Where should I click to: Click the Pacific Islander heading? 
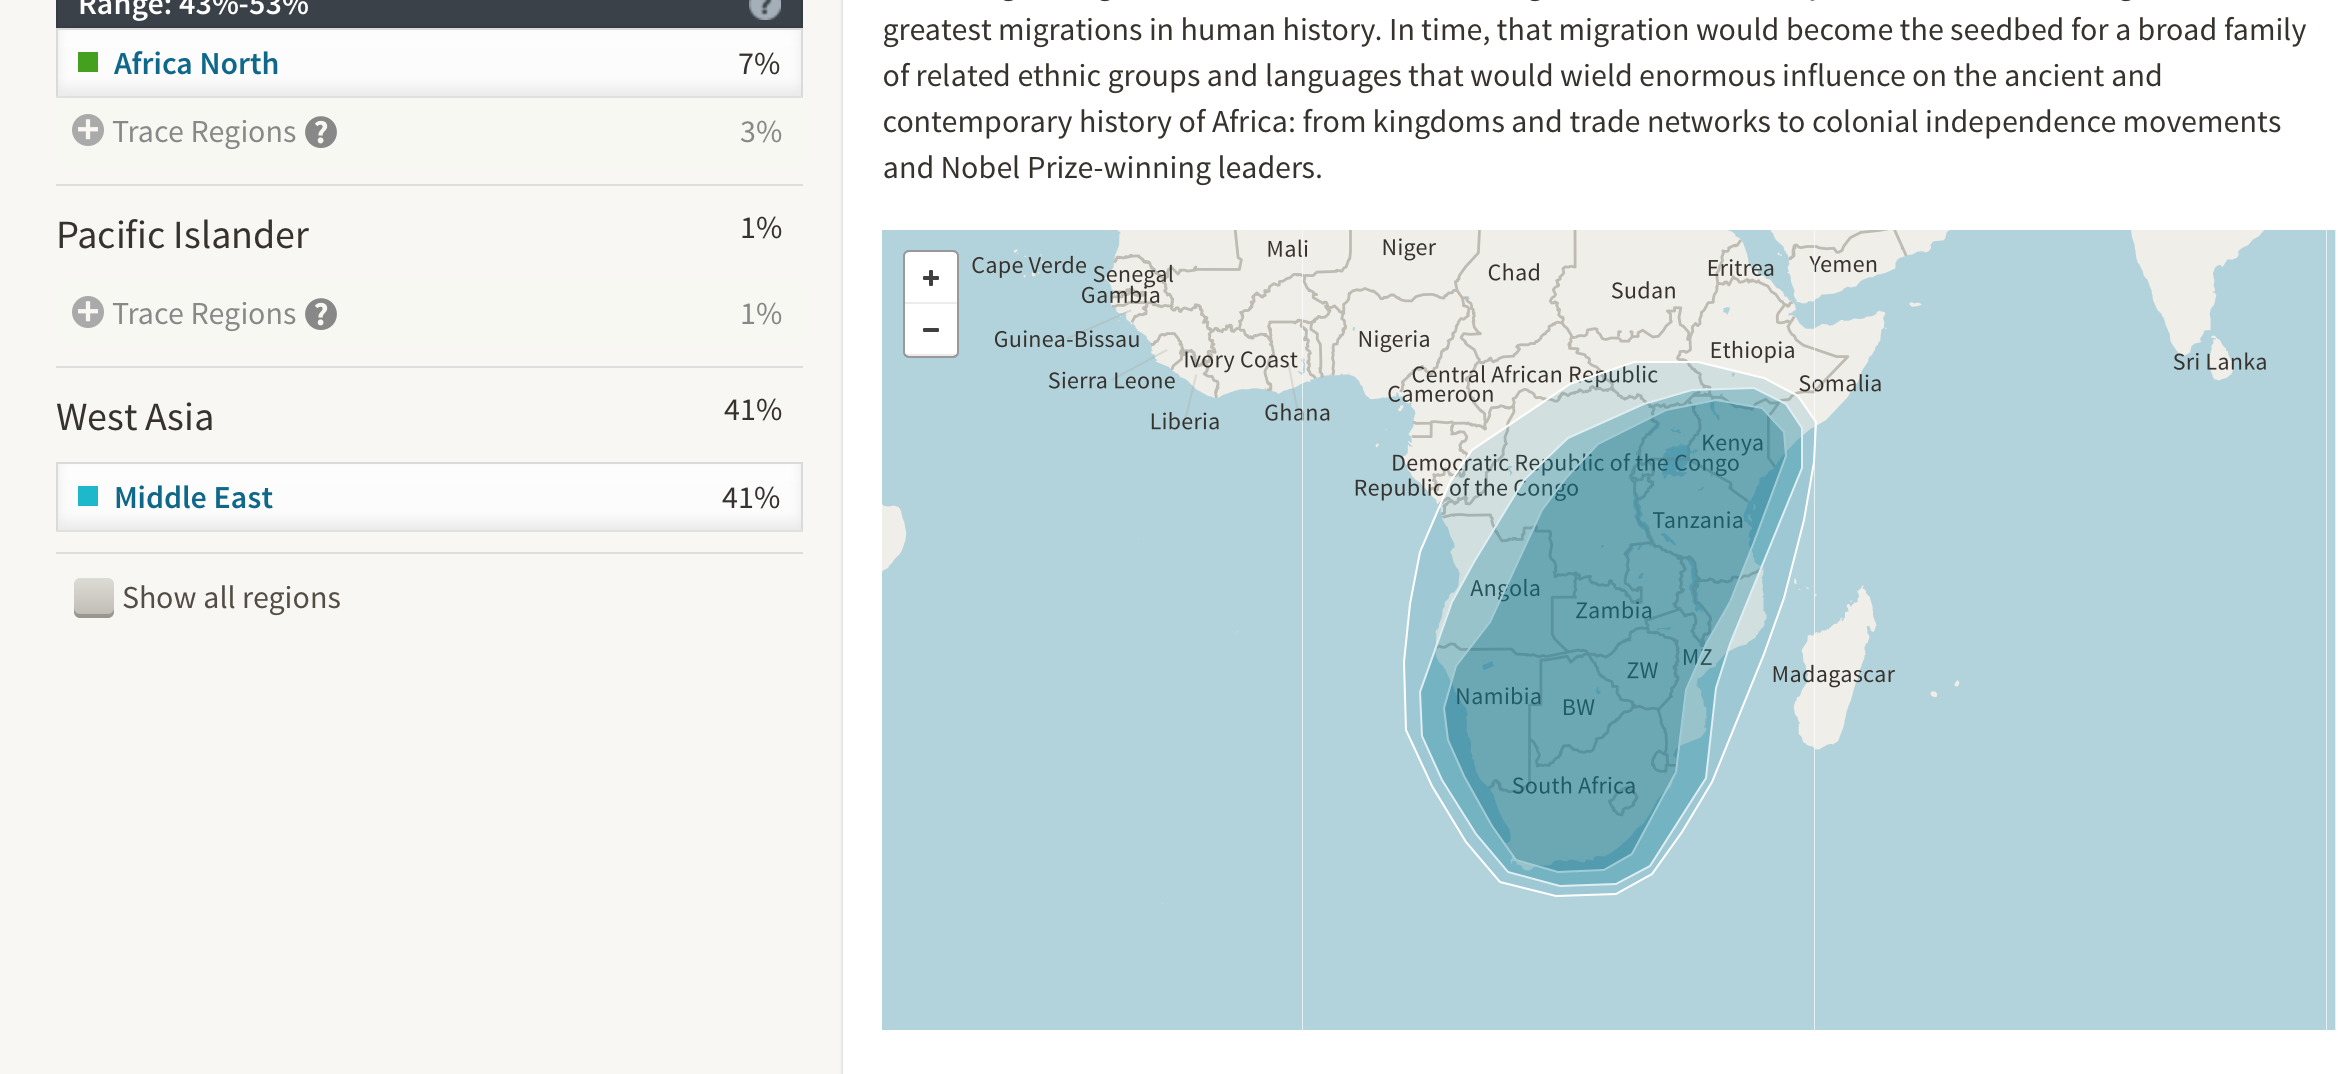point(183,235)
